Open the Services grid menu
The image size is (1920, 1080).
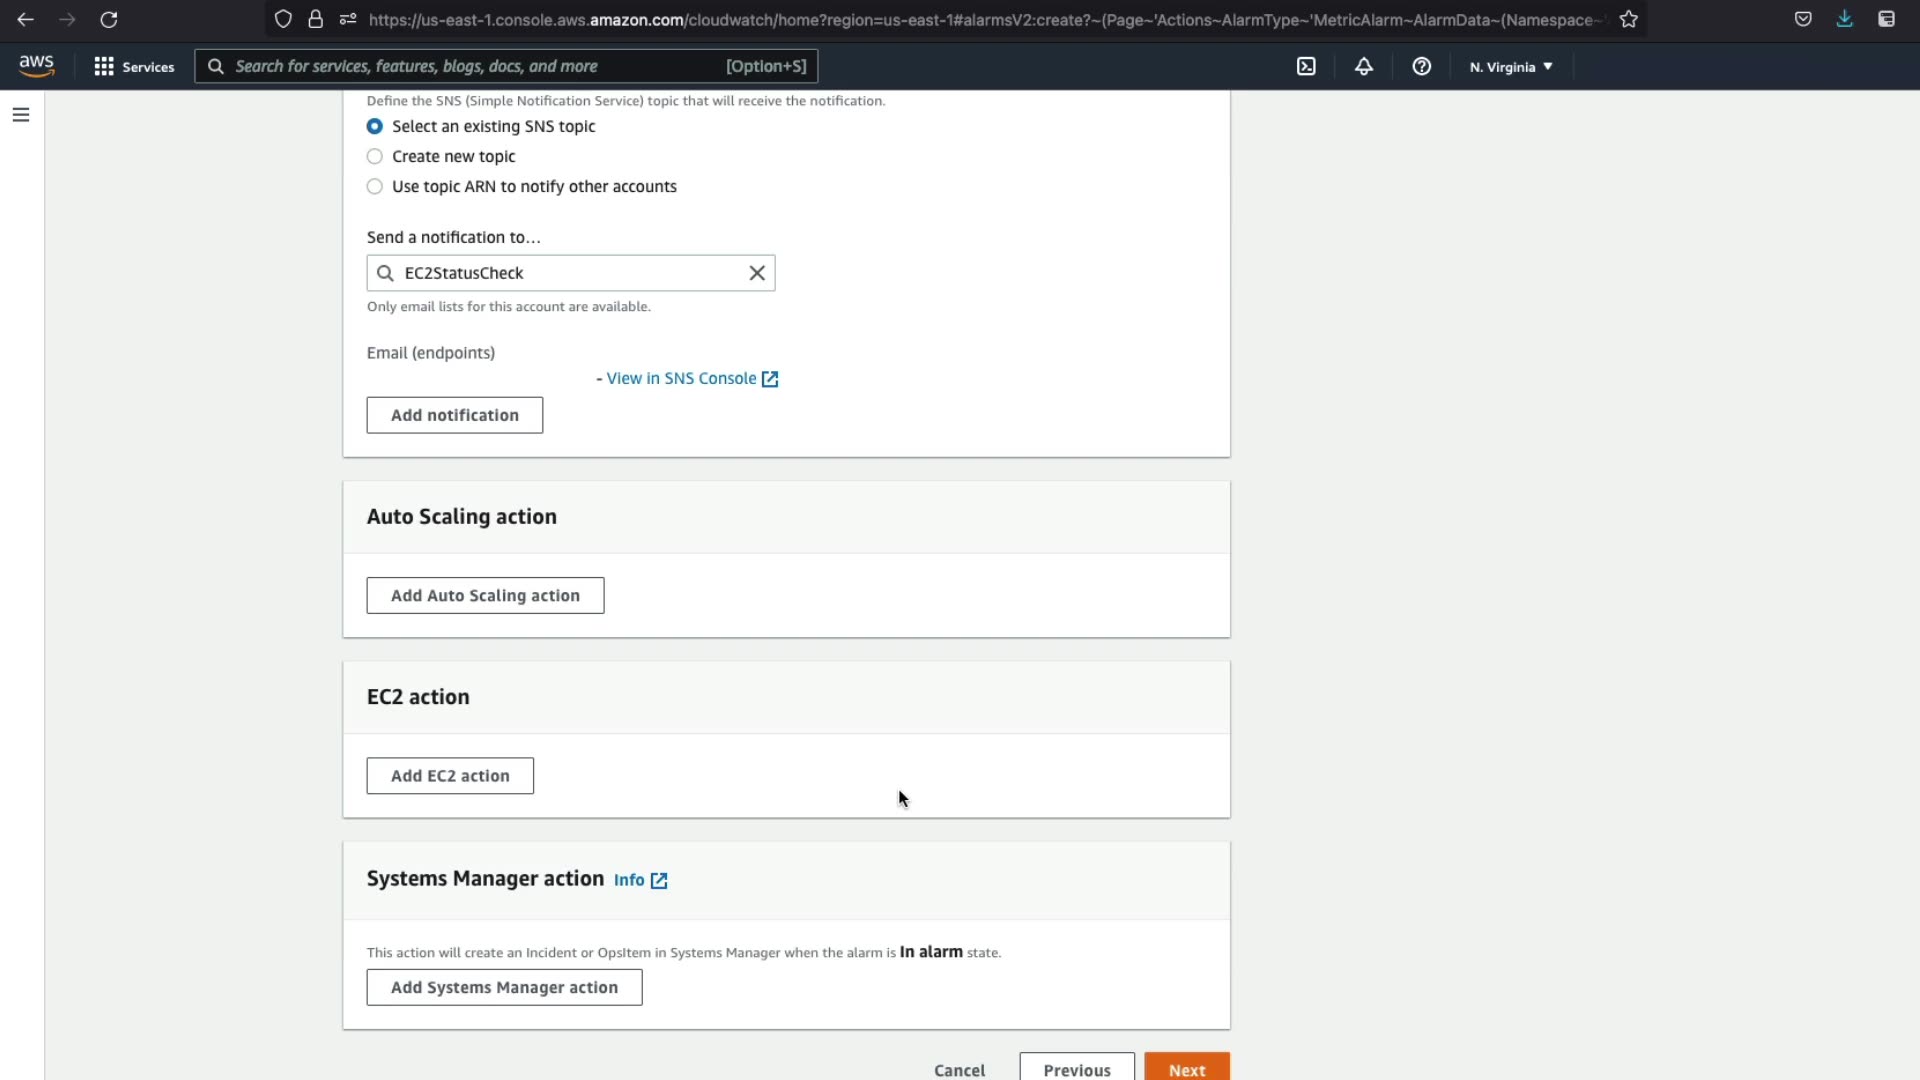coord(134,67)
